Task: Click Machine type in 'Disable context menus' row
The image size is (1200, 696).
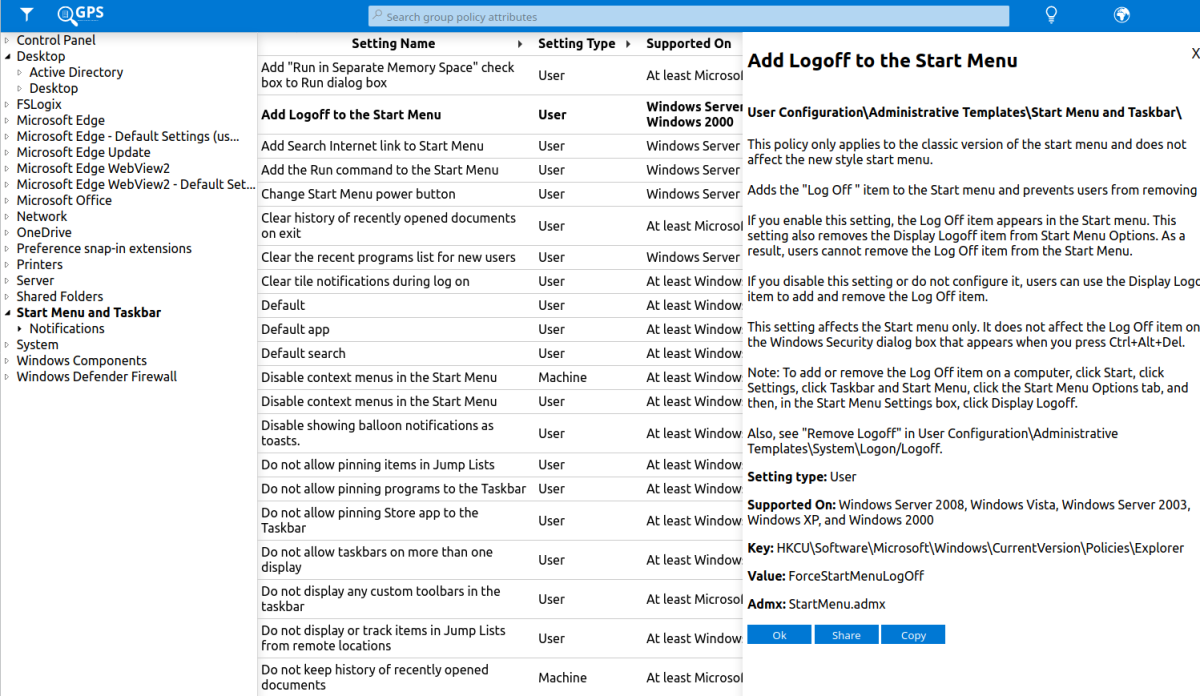Action: (x=562, y=377)
